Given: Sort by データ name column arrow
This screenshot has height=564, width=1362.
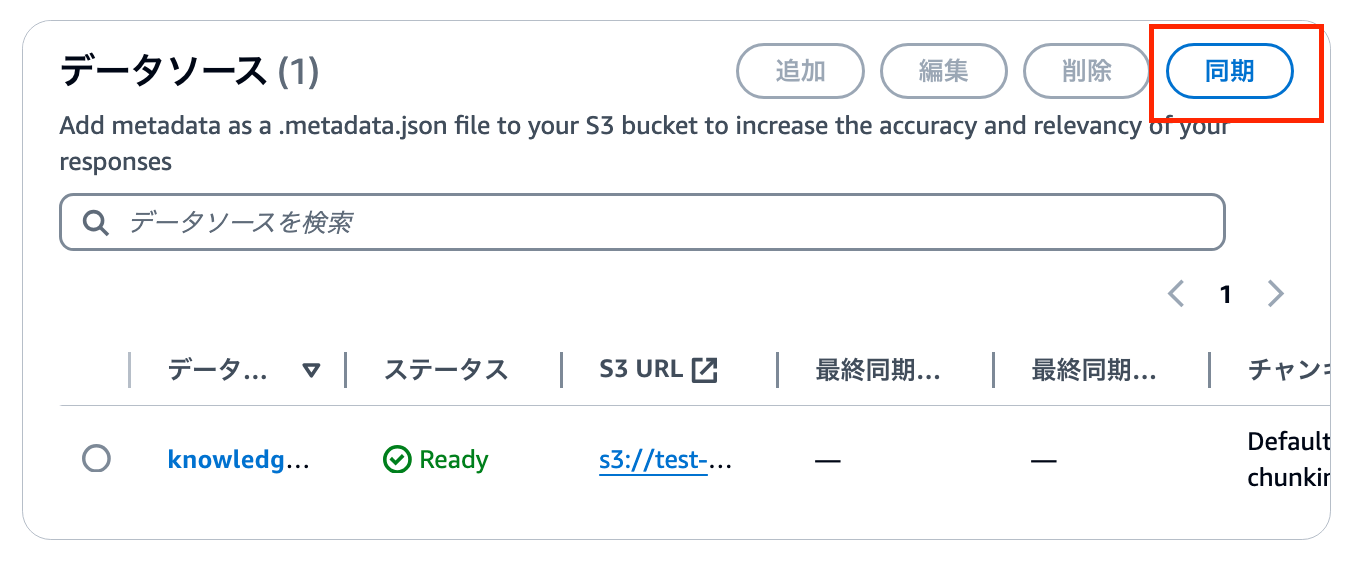Looking at the screenshot, I should 311,370.
